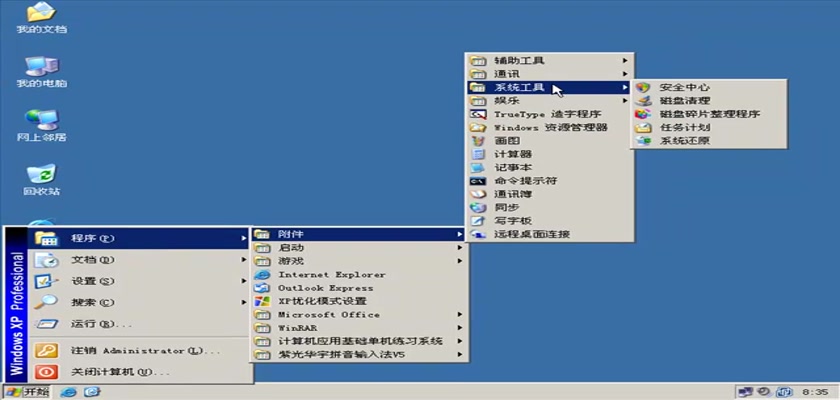The image size is (840, 400).
Task: Choose 注销 Administrator(L)... to log off
Action: 139,351
